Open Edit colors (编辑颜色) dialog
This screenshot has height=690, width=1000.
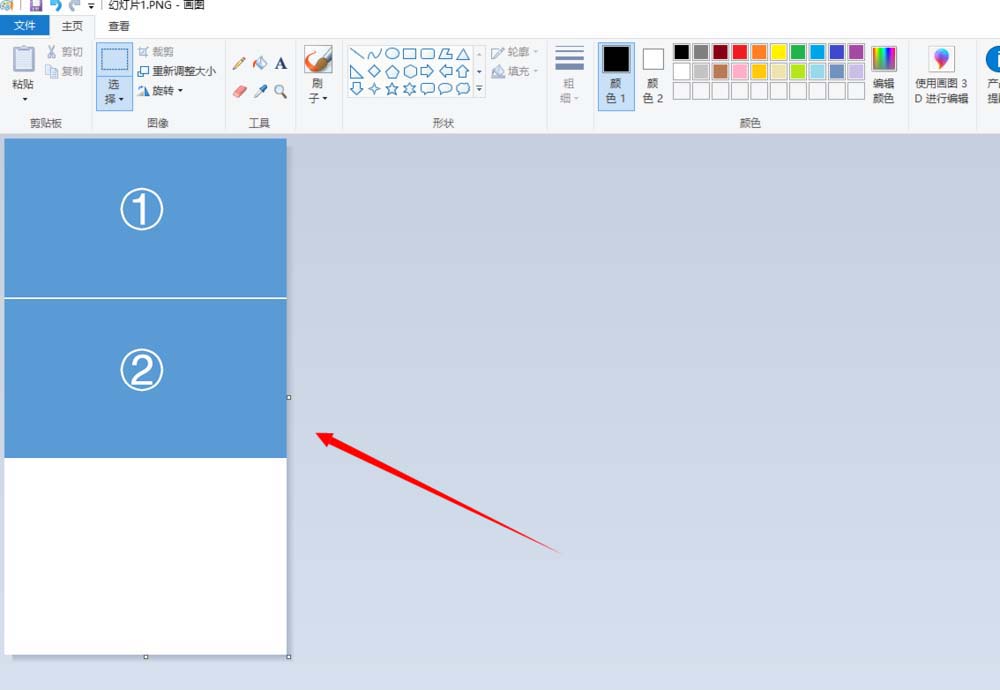click(883, 75)
